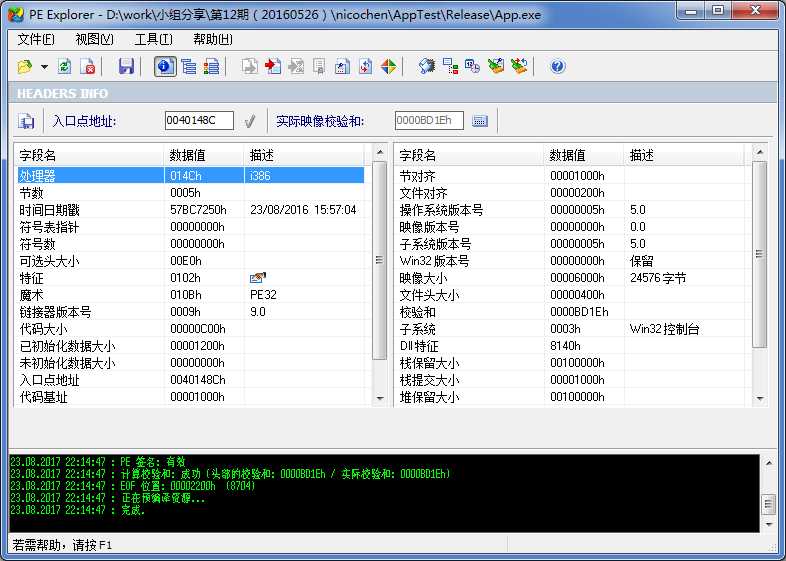Click the 实际映像校验和 field 0000BD1Eh

click(429, 120)
